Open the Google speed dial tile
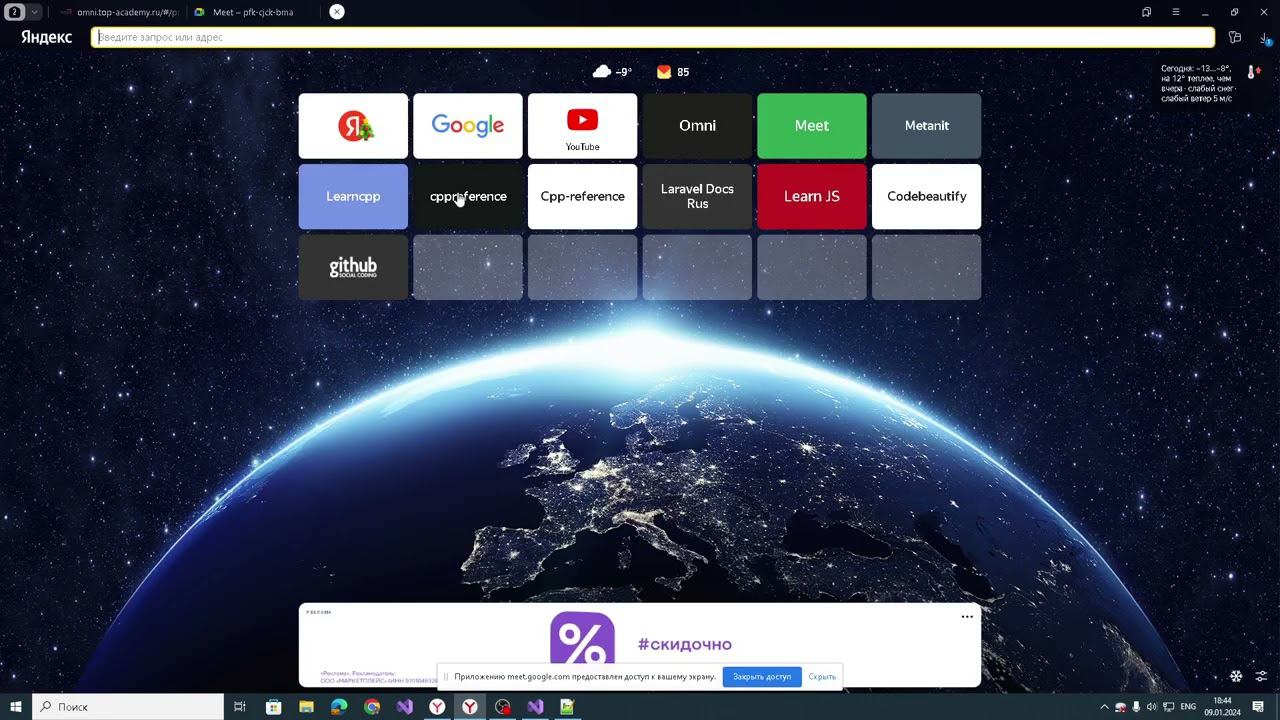Viewport: 1280px width, 720px height. pyautogui.click(x=468, y=126)
